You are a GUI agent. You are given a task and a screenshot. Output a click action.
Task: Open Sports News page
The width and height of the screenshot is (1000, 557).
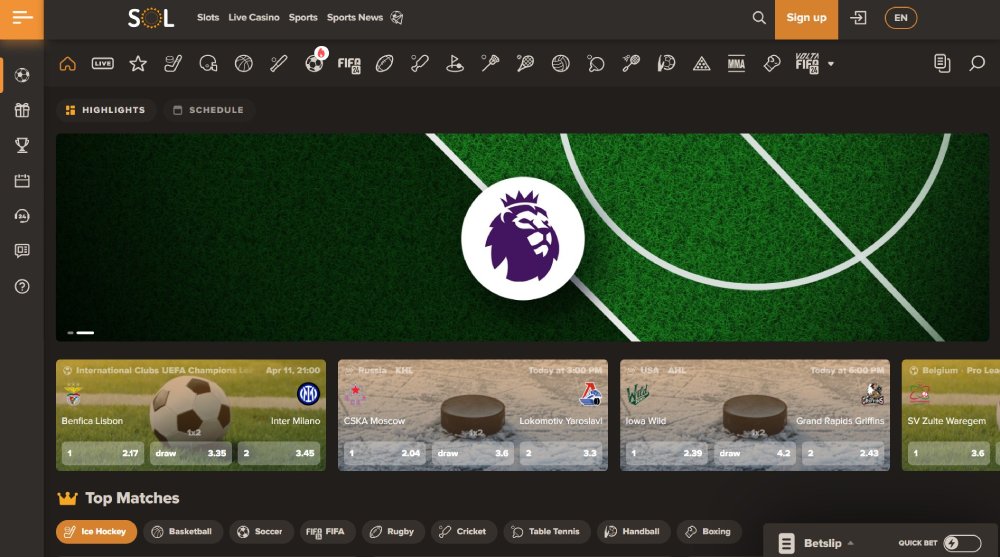pyautogui.click(x=355, y=18)
